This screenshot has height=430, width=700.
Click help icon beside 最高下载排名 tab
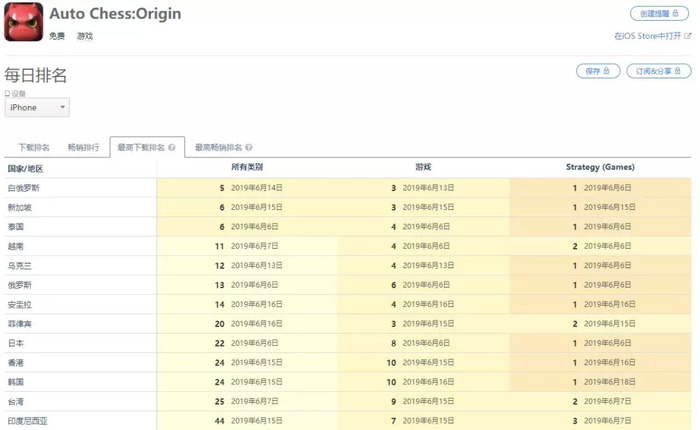point(172,147)
